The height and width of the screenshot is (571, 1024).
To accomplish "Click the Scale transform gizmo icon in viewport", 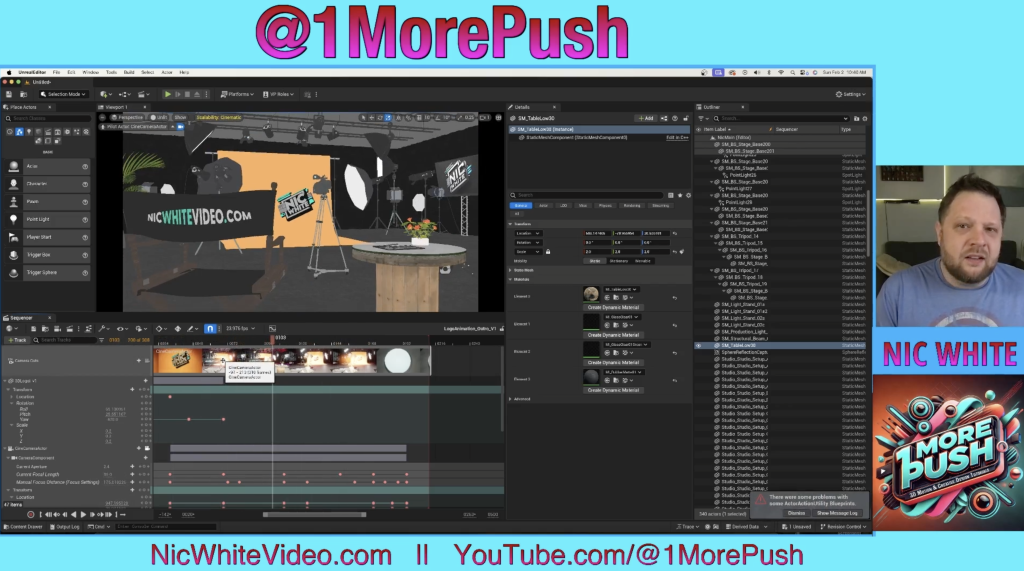I will pos(388,118).
